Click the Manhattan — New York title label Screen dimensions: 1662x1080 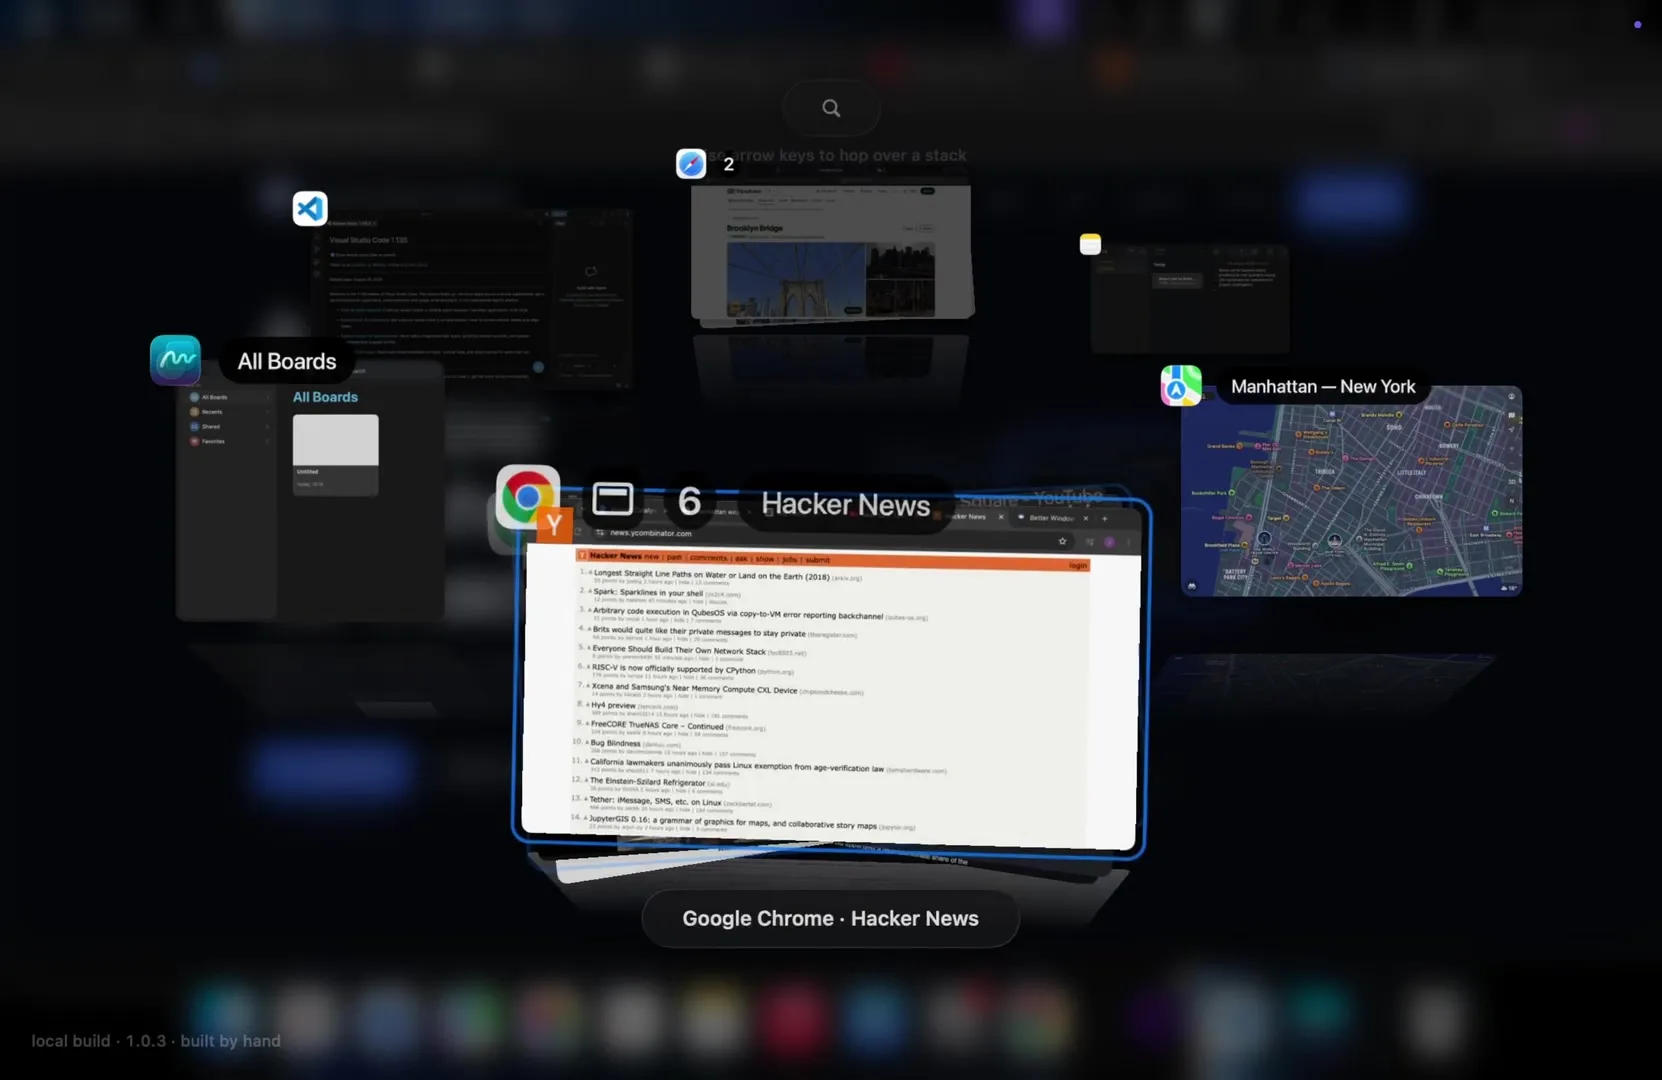(1323, 386)
